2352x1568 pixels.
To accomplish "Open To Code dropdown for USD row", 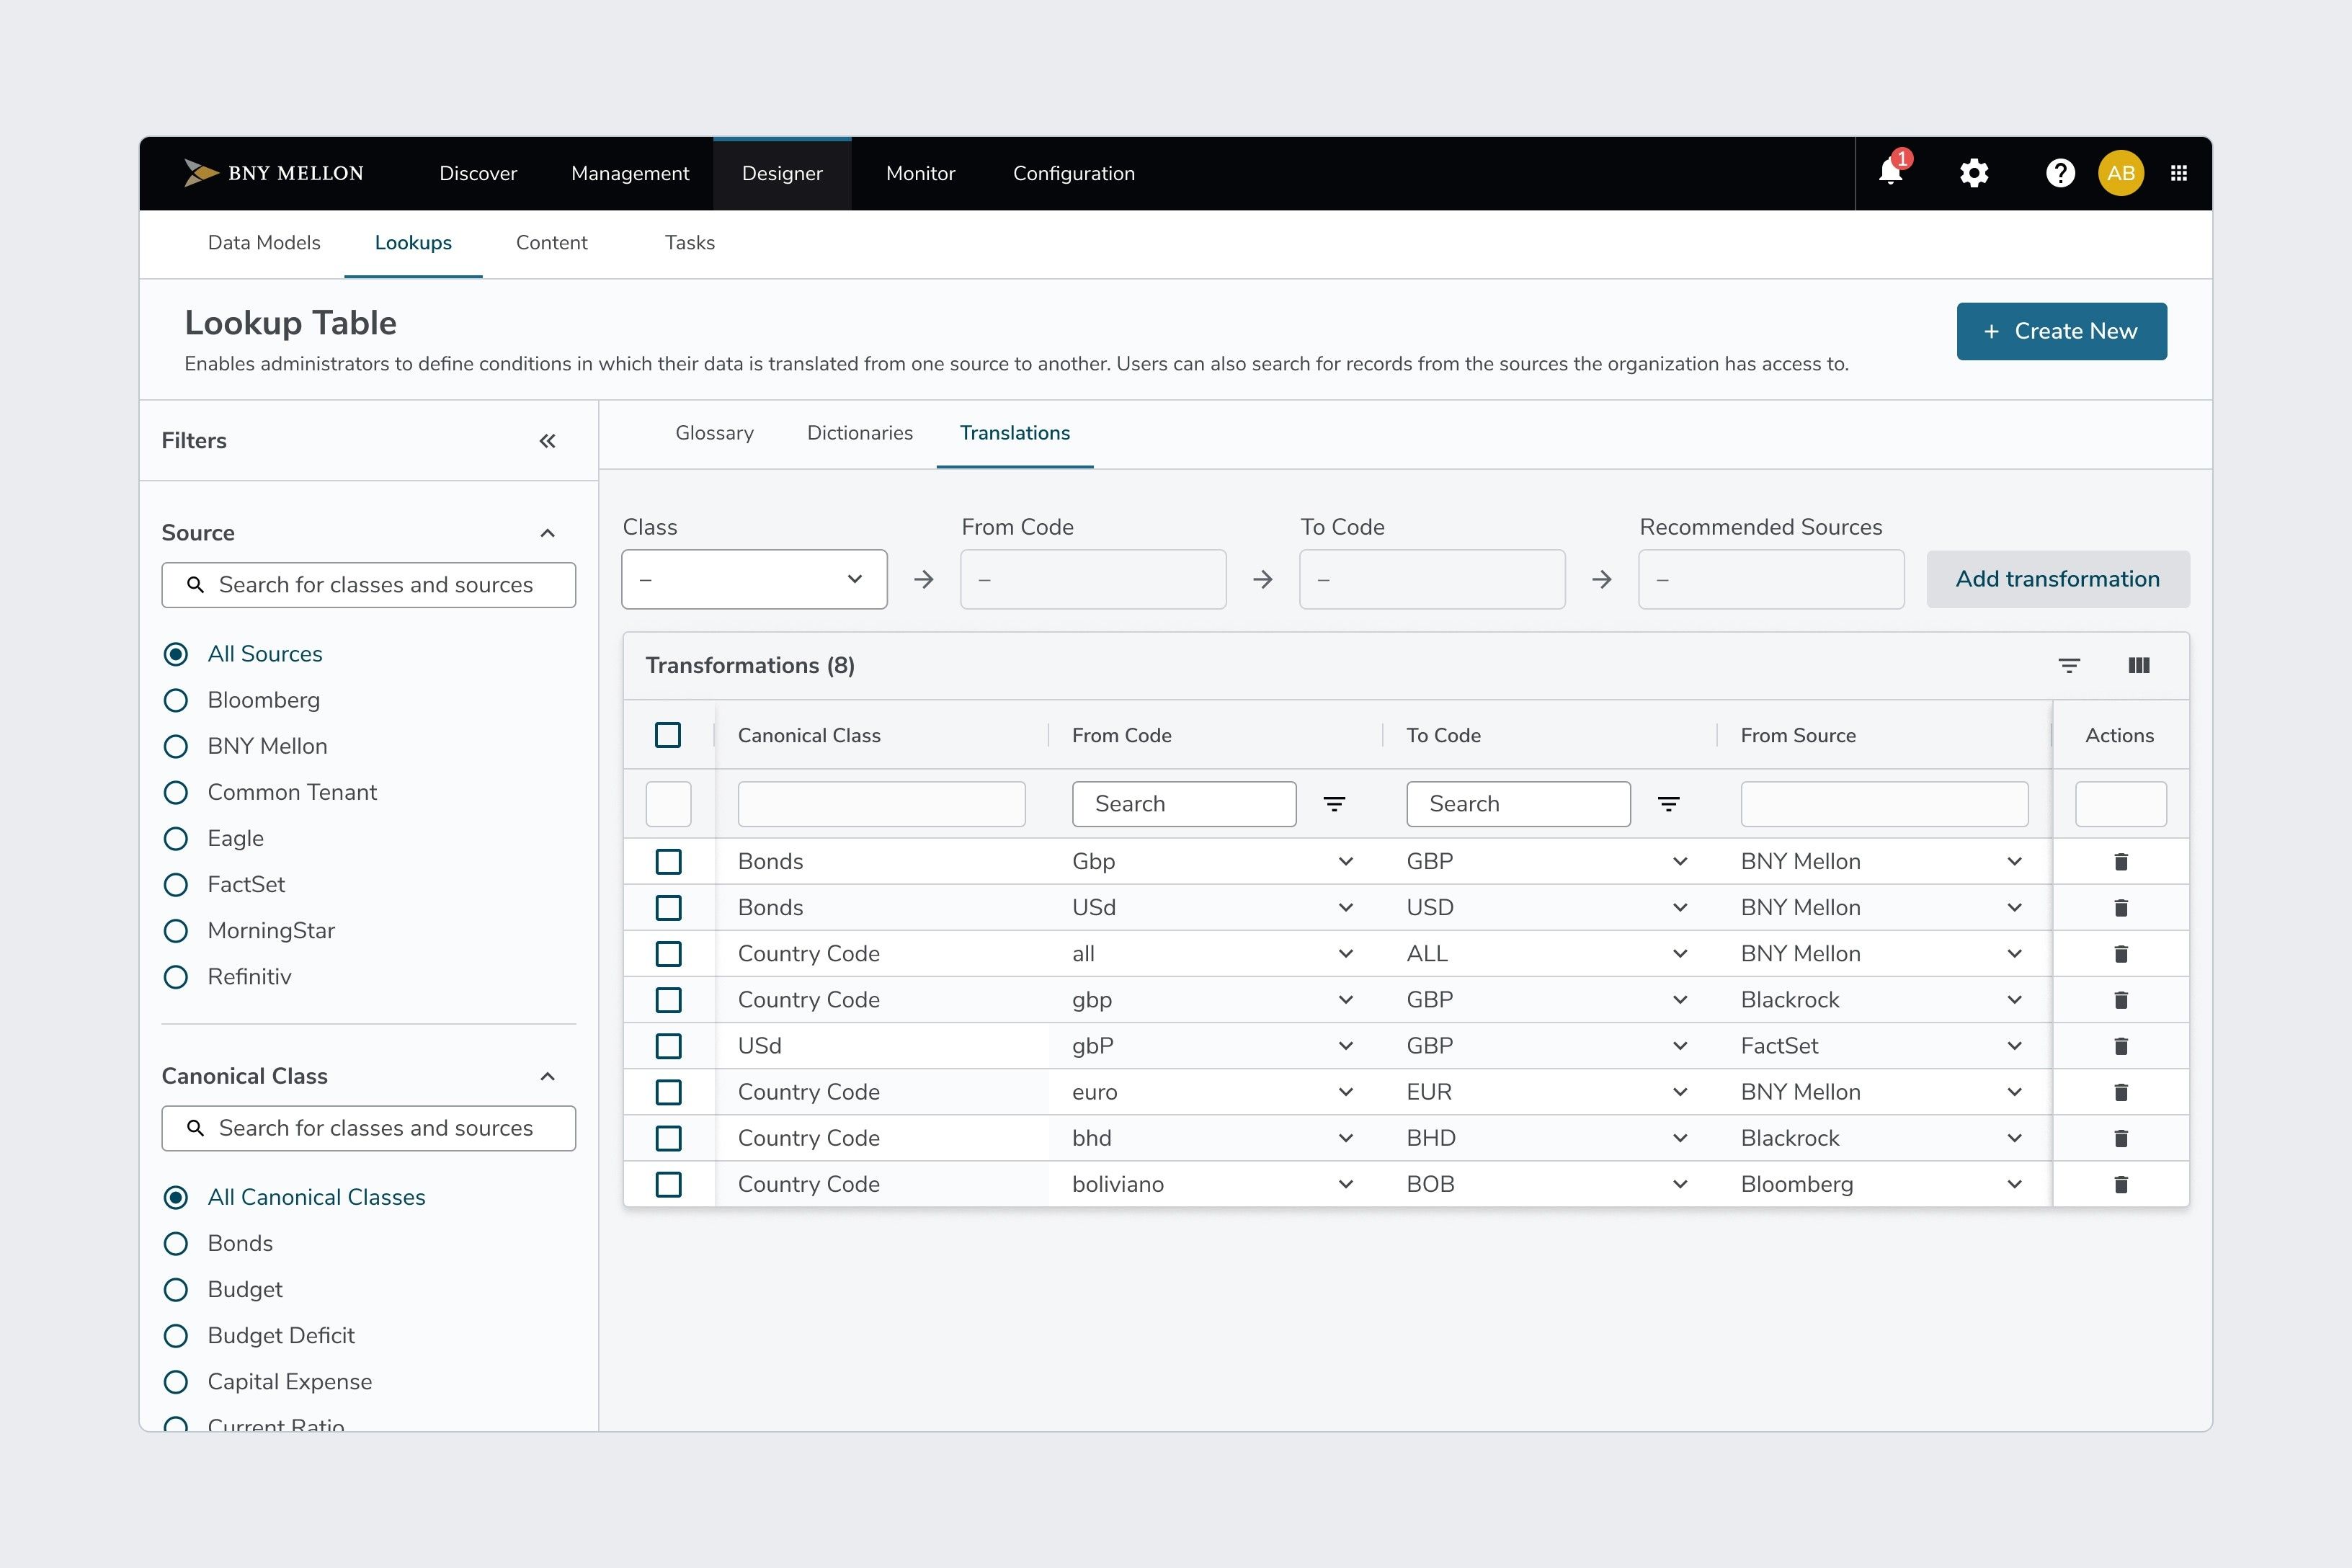I will pyautogui.click(x=1679, y=907).
